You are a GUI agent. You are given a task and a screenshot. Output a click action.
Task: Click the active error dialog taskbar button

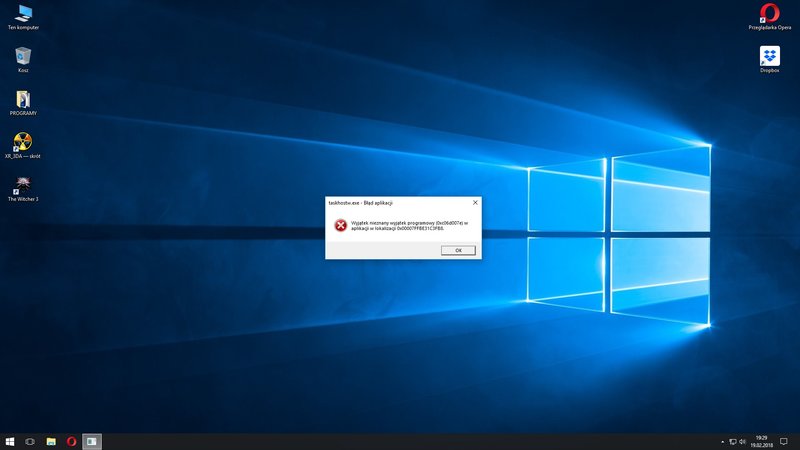tap(91, 441)
